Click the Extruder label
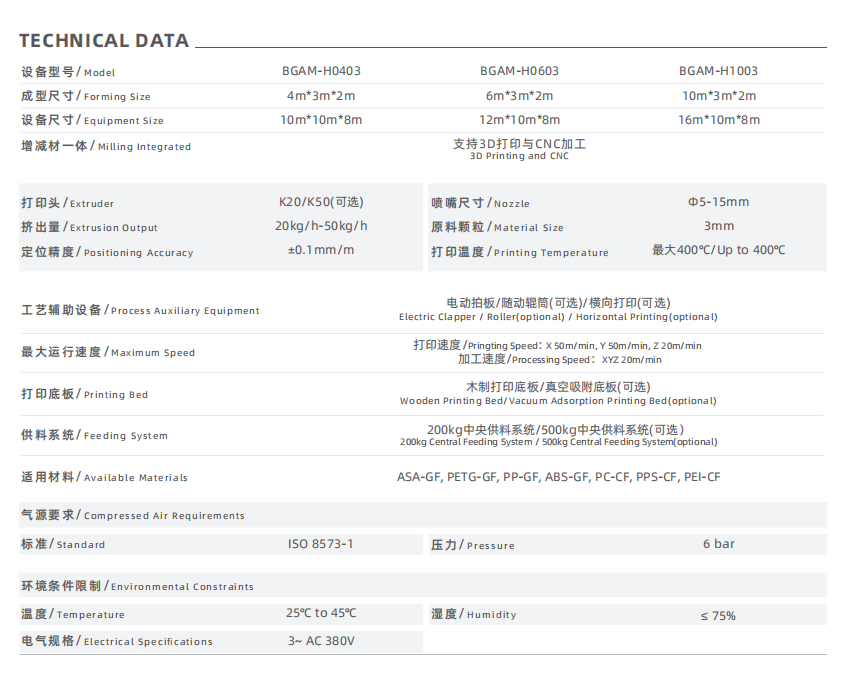The image size is (851, 693). 68,203
